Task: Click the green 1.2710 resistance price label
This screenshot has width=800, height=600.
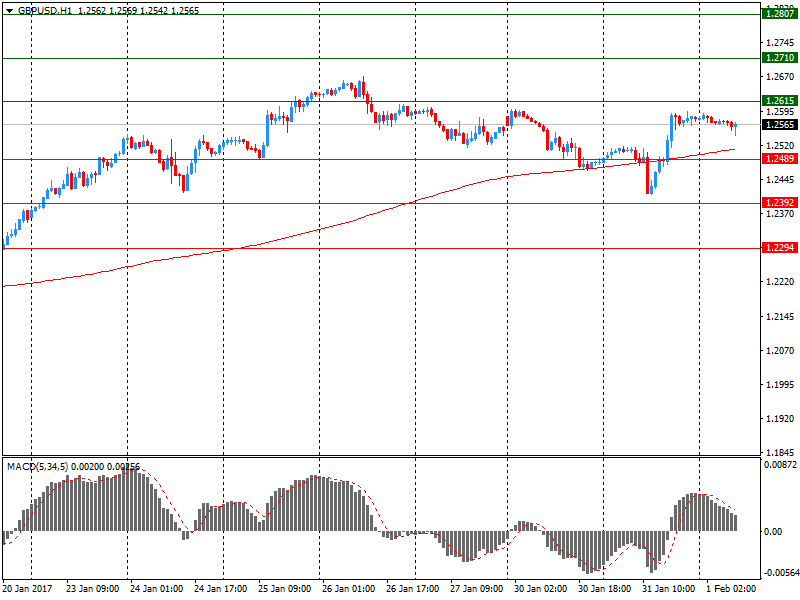Action: (780, 58)
